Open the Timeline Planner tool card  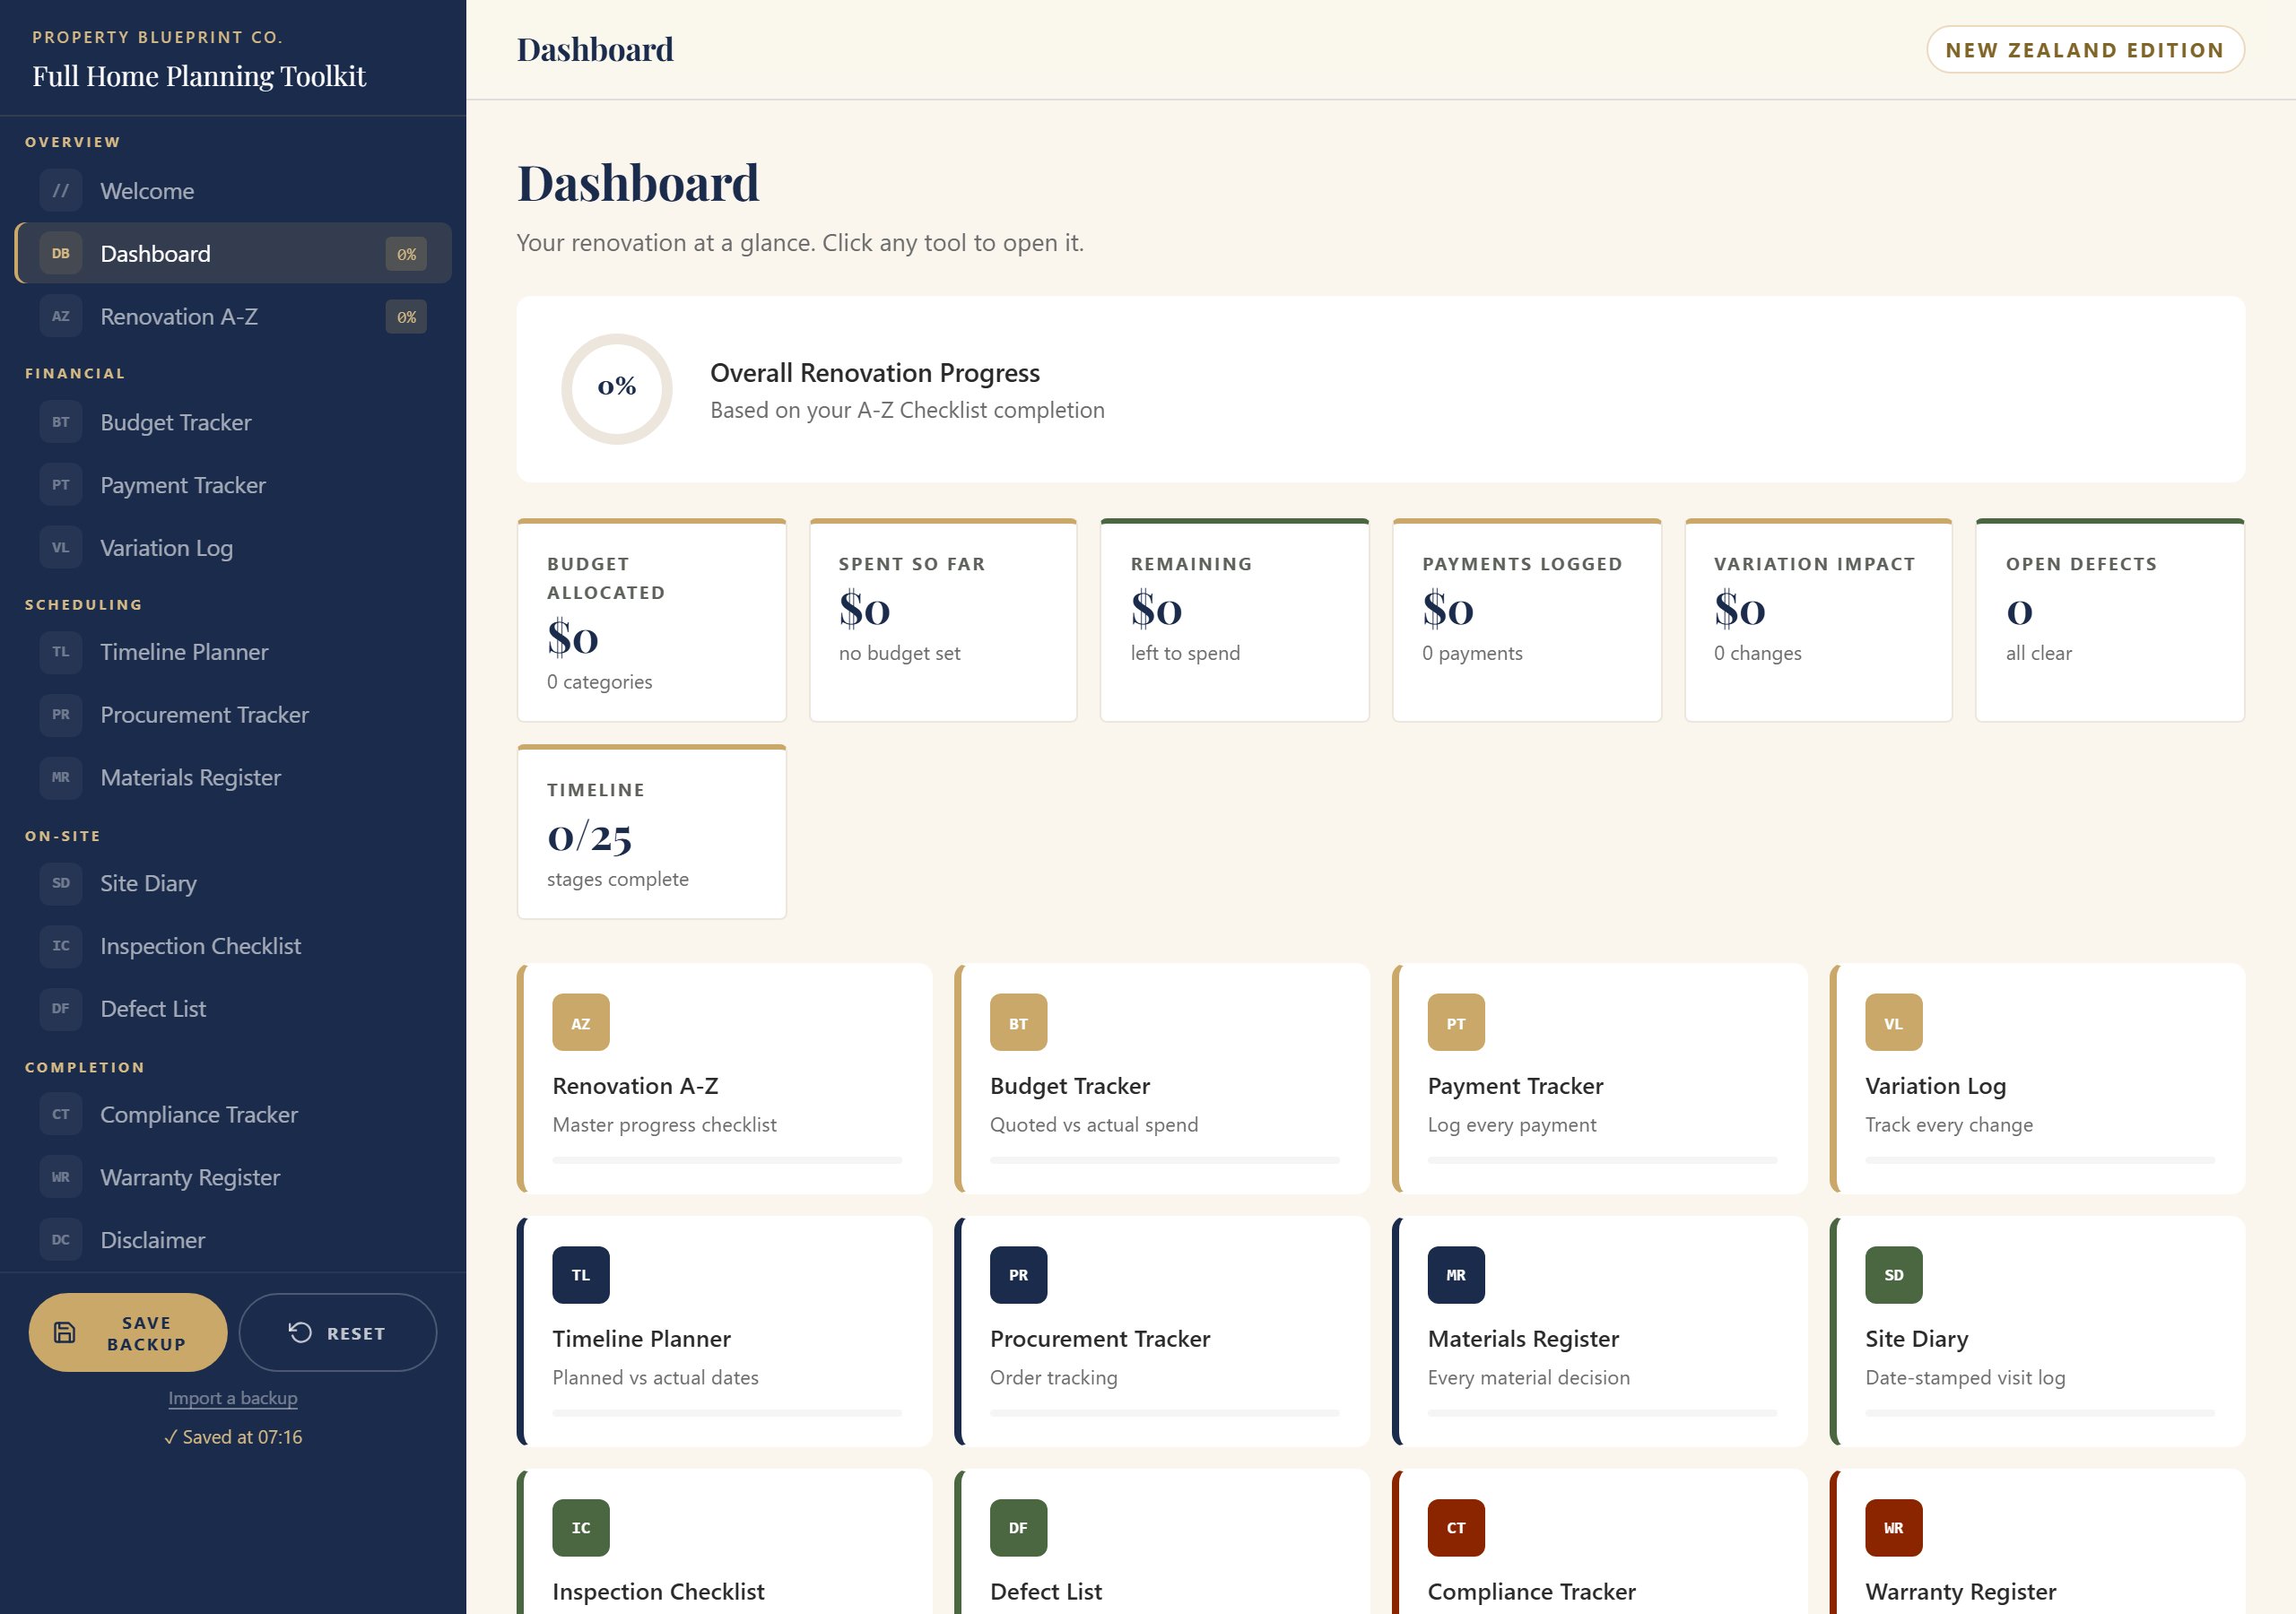point(725,1332)
